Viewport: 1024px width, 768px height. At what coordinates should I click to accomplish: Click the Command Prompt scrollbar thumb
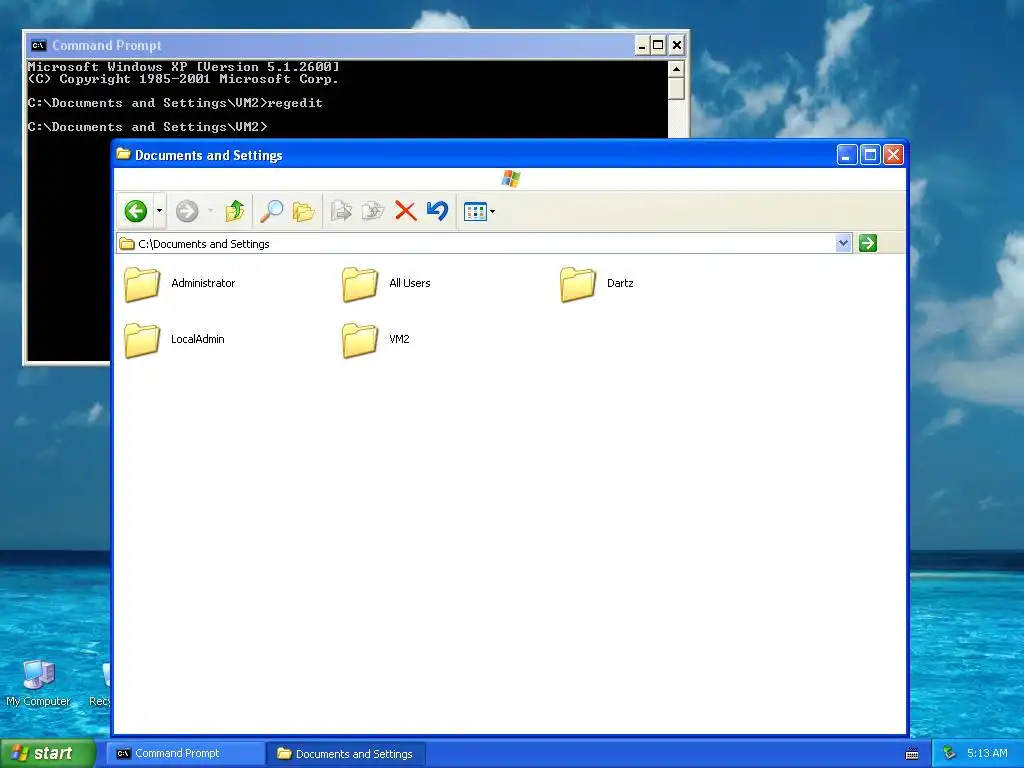[677, 88]
